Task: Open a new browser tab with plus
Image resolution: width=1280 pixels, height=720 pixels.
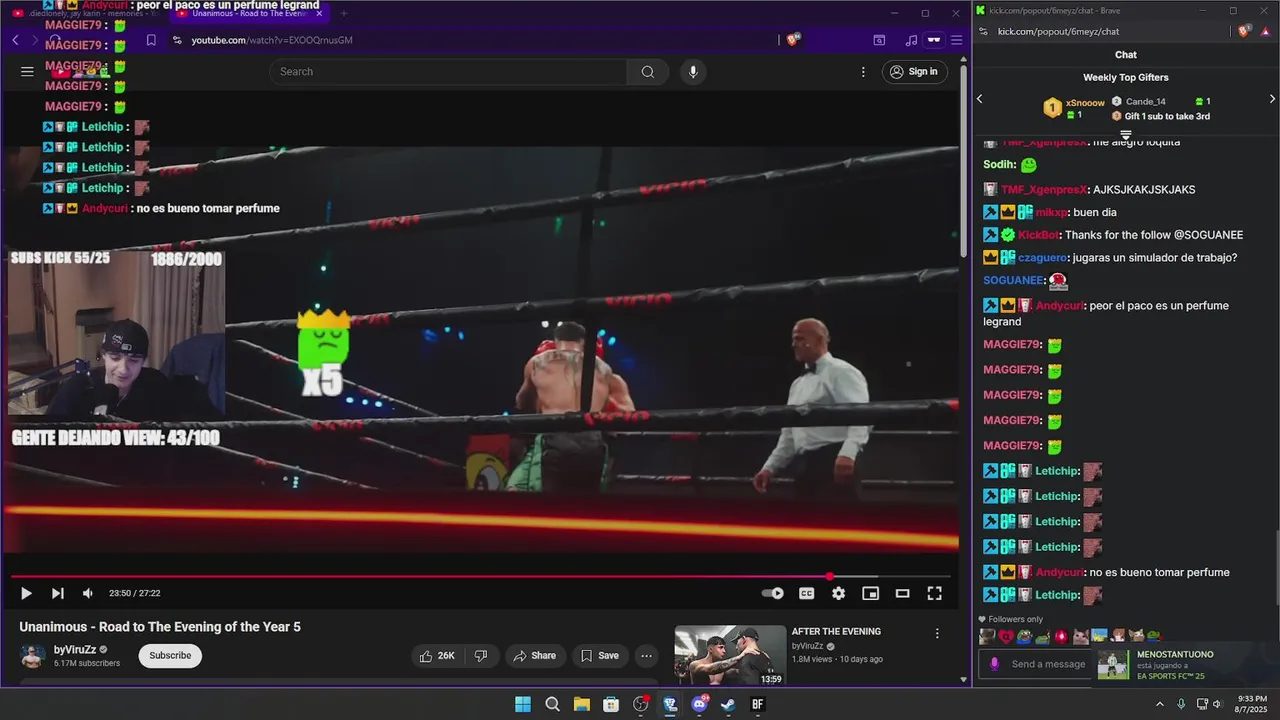Action: pos(343,13)
